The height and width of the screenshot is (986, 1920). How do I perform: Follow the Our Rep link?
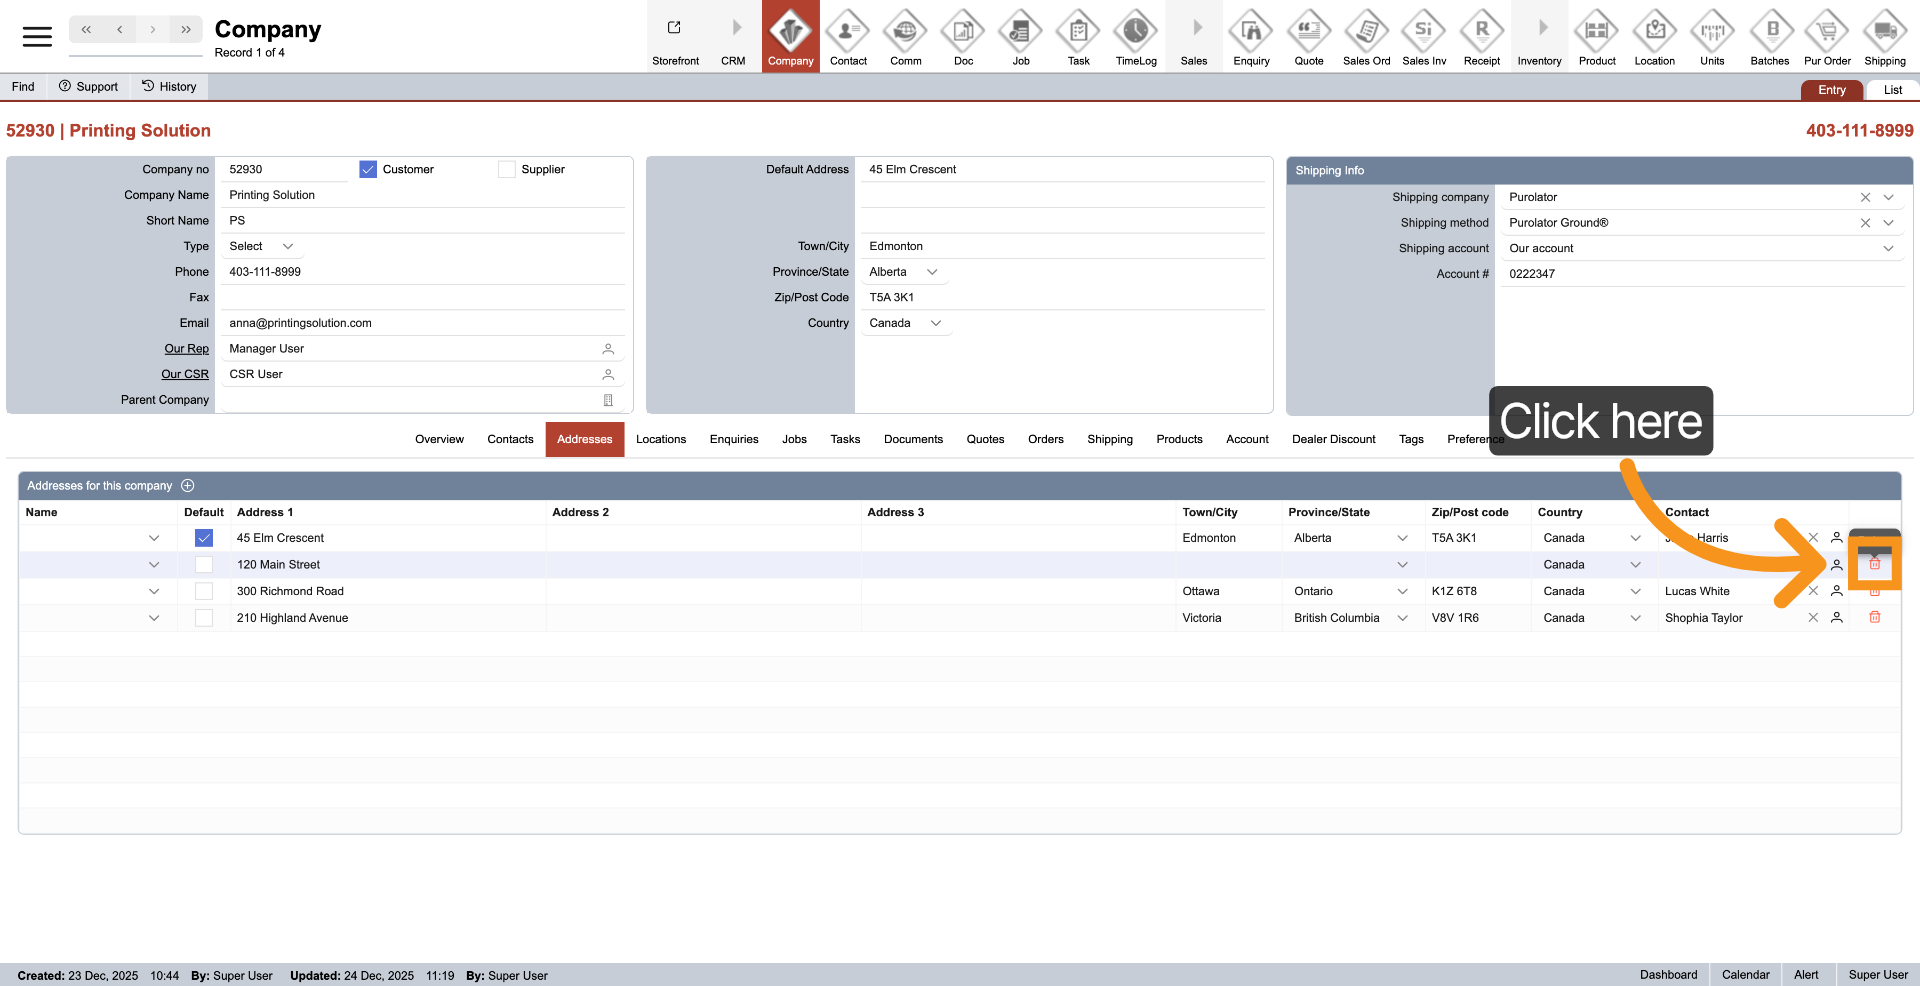186,349
